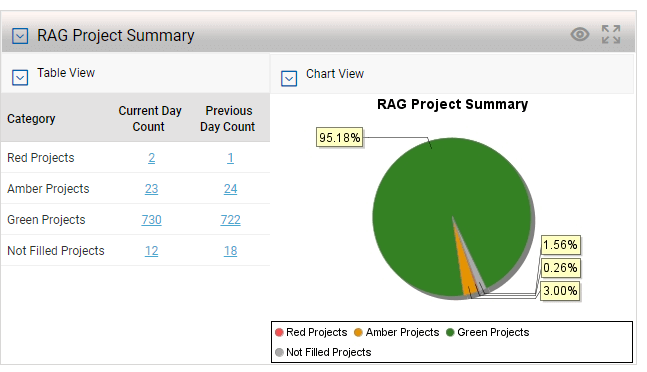The width and height of the screenshot is (647, 372).
Task: Open Green Projects current count 730
Action: tap(151, 220)
